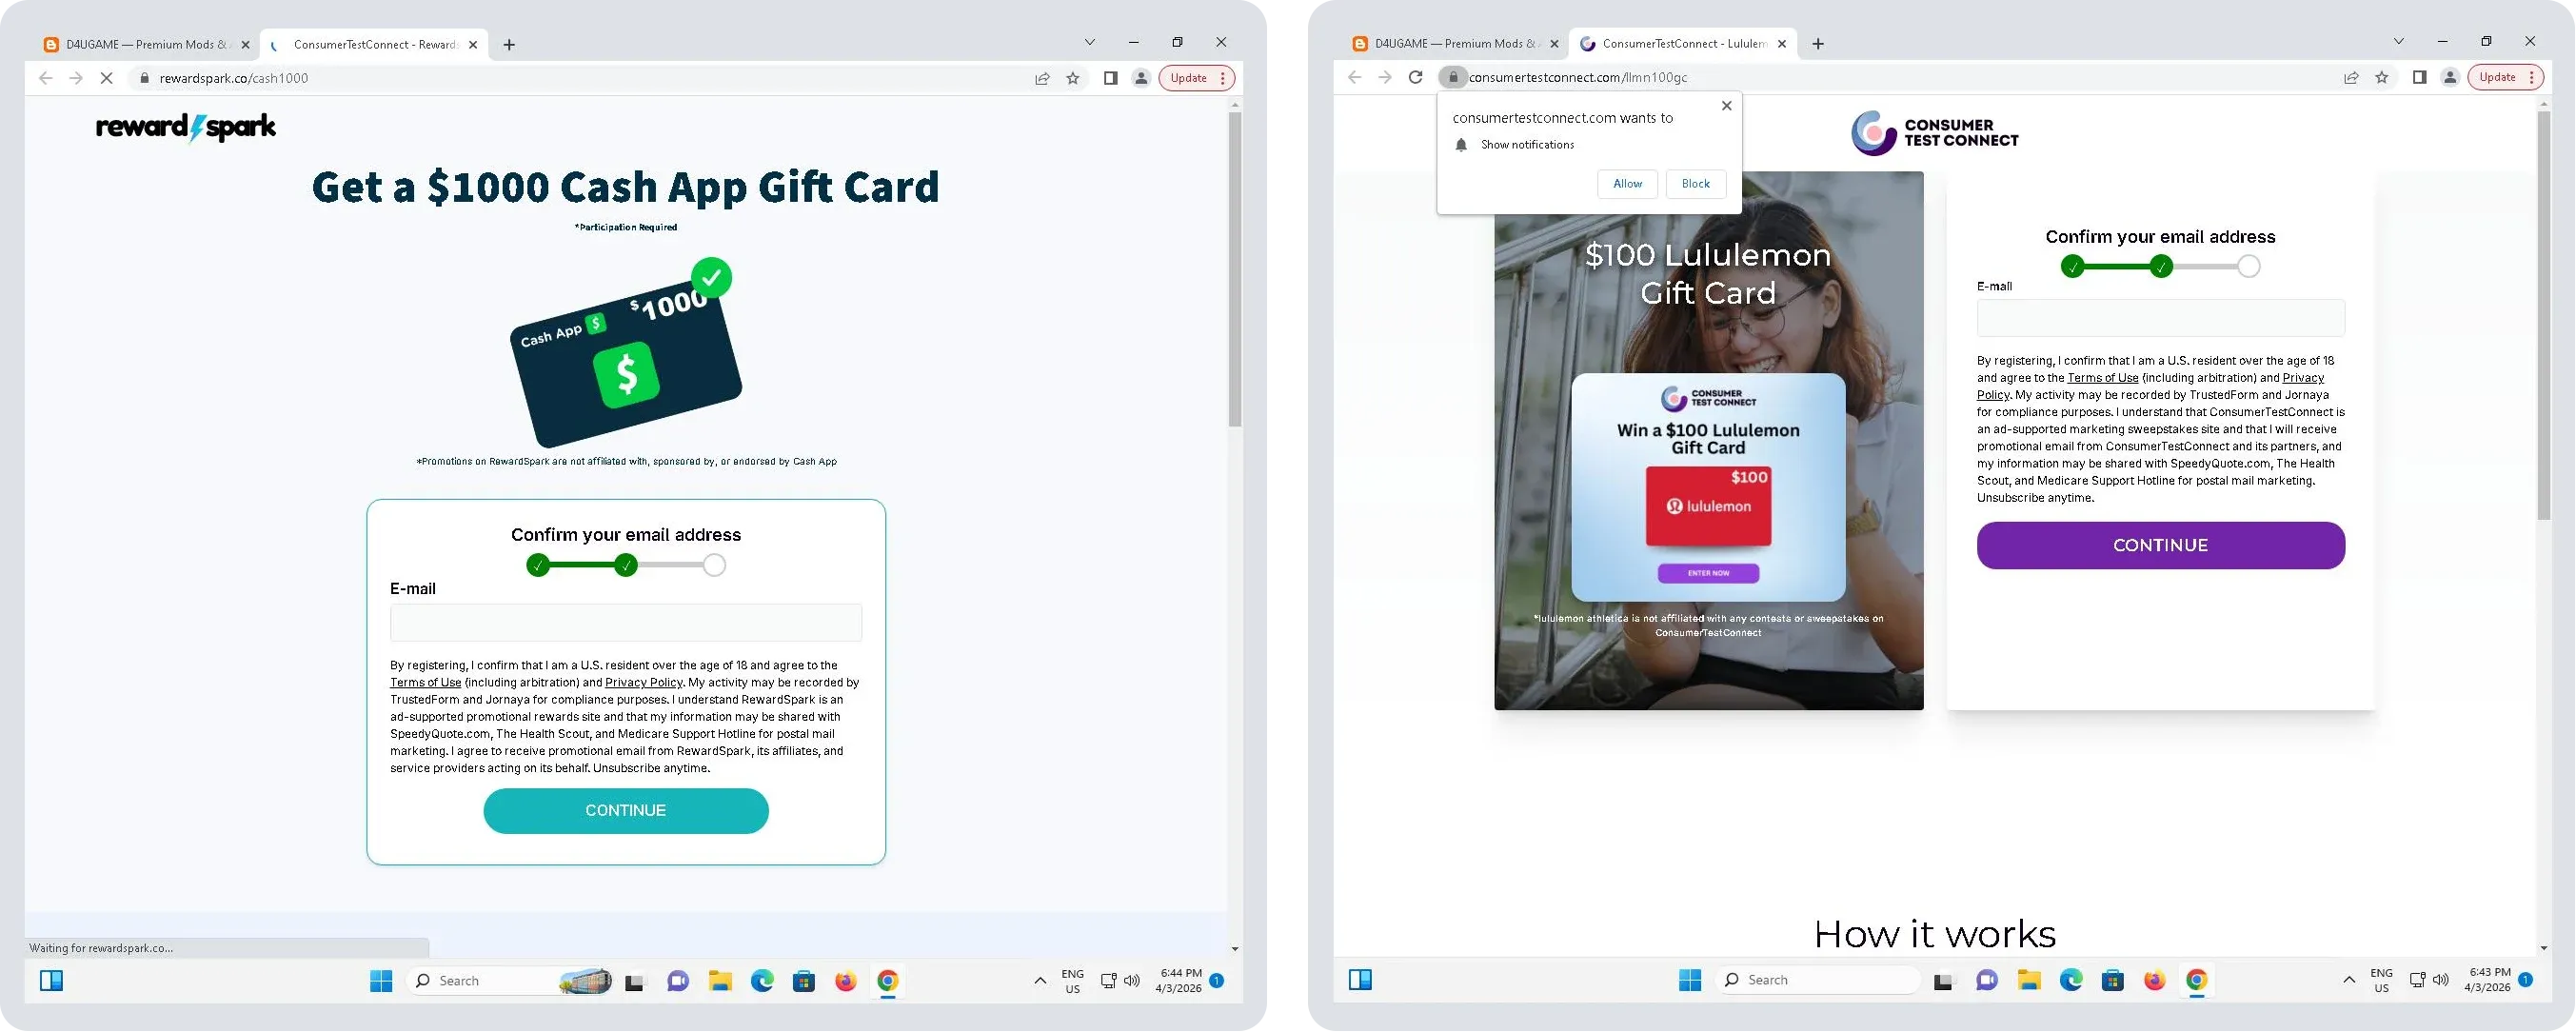Image resolution: width=2576 pixels, height=1032 pixels.
Task: Expand tab search chevron in right browser window
Action: click(2399, 41)
